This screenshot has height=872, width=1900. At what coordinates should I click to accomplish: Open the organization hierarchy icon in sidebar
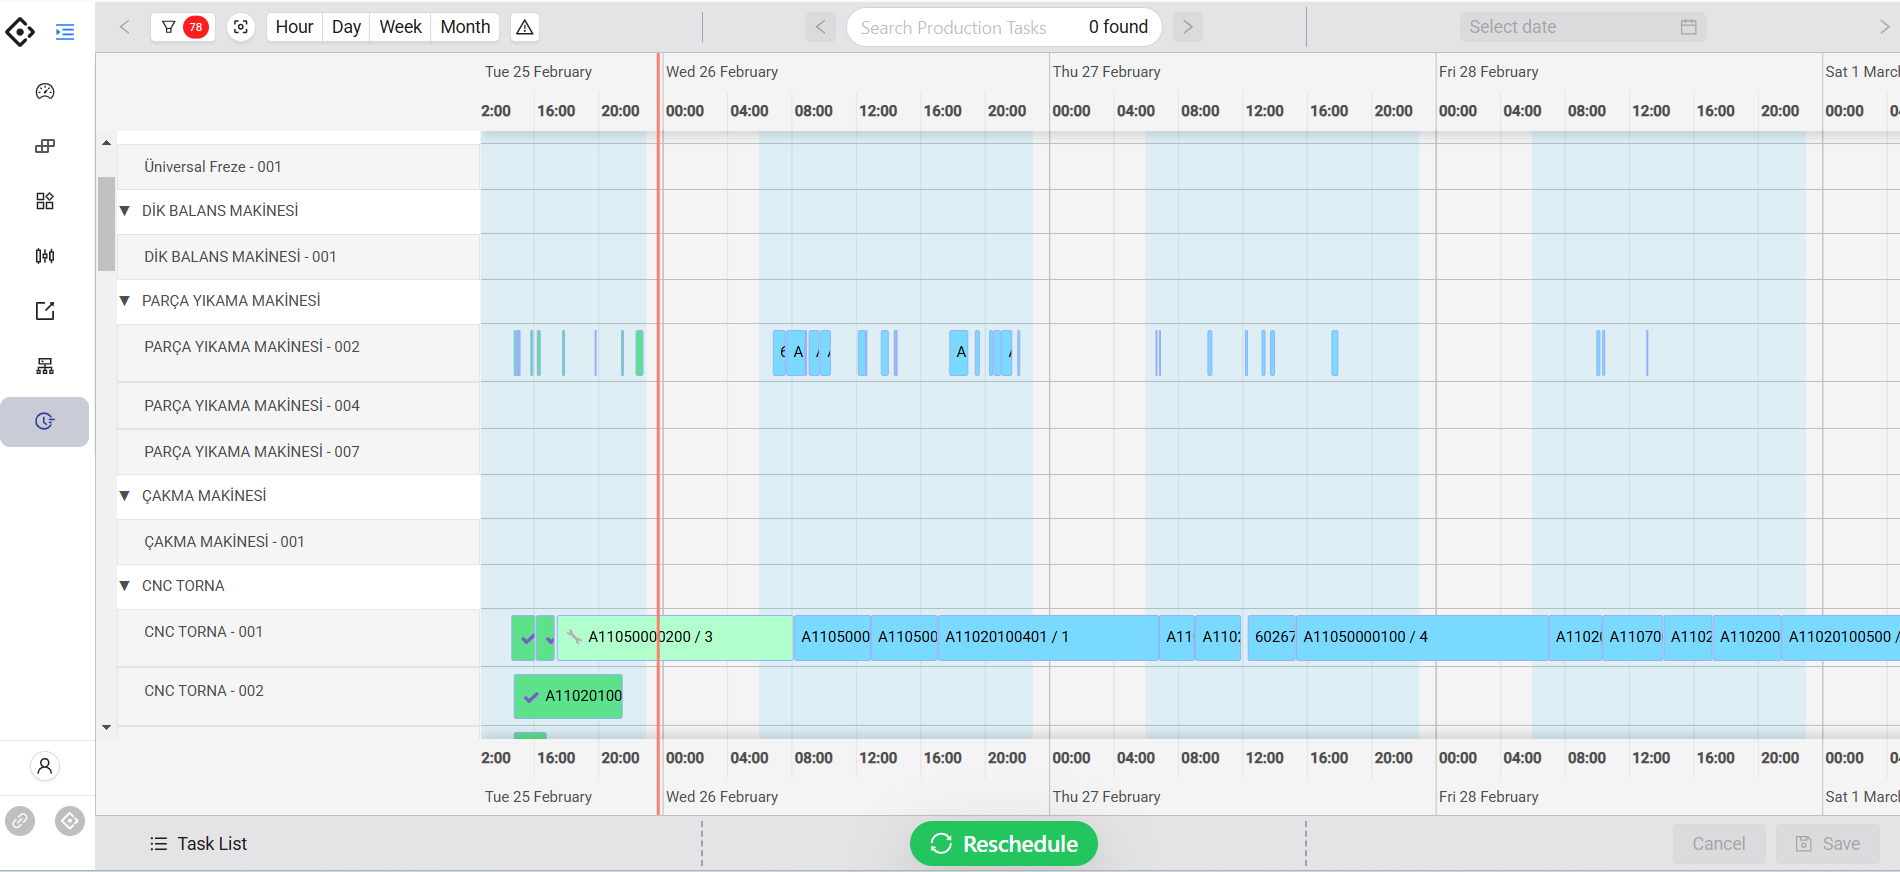pos(45,366)
